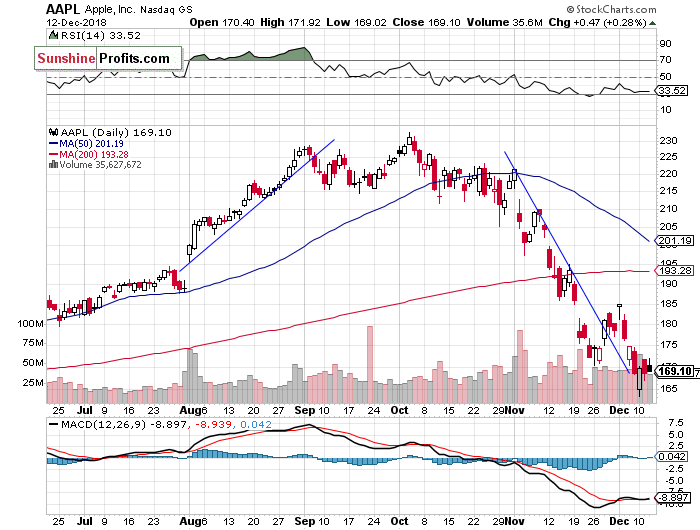Click the 220 price axis label
Viewport: 700px width, 530px height.
click(668, 174)
